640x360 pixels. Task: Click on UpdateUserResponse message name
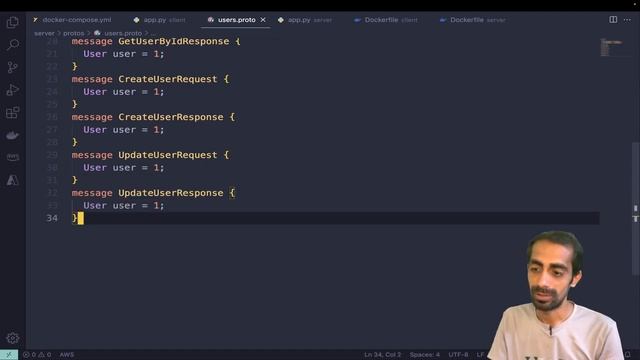pyautogui.click(x=171, y=193)
